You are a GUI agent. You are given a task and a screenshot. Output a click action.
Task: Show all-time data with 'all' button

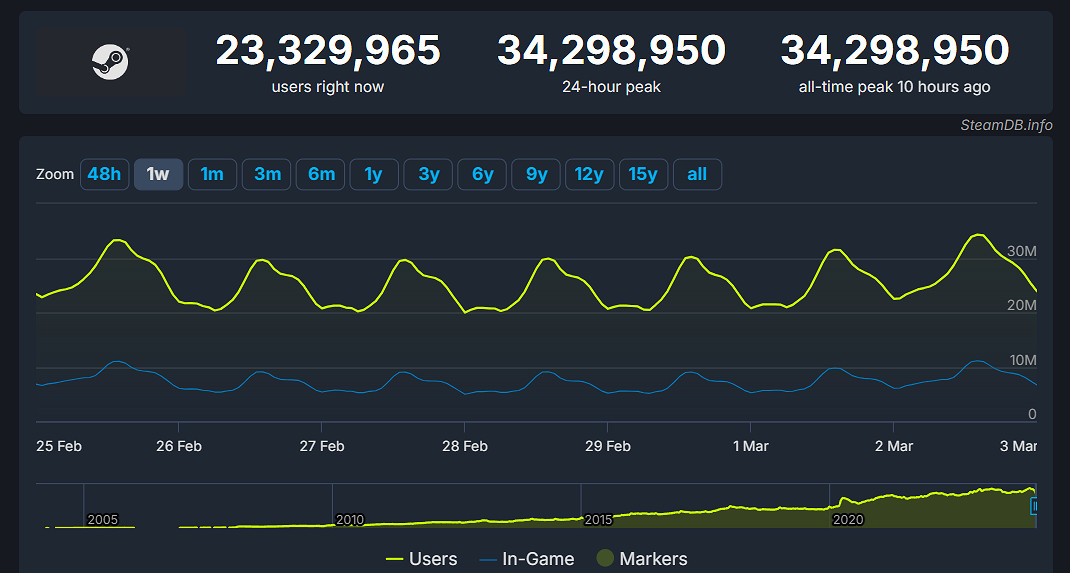point(697,174)
